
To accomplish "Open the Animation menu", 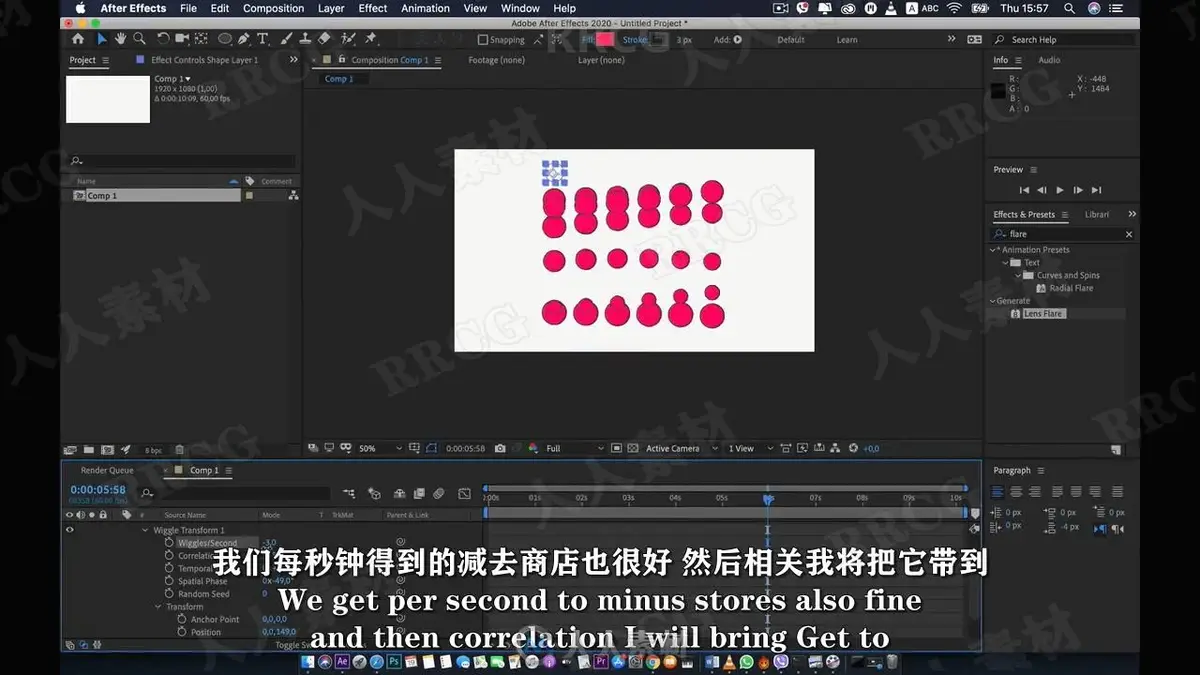I will click(x=425, y=8).
